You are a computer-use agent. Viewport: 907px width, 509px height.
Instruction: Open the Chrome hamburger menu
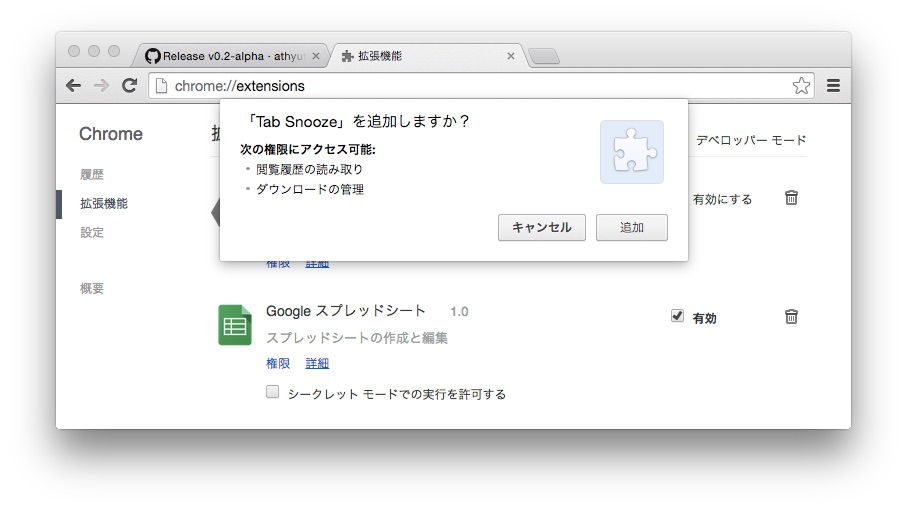pos(833,86)
